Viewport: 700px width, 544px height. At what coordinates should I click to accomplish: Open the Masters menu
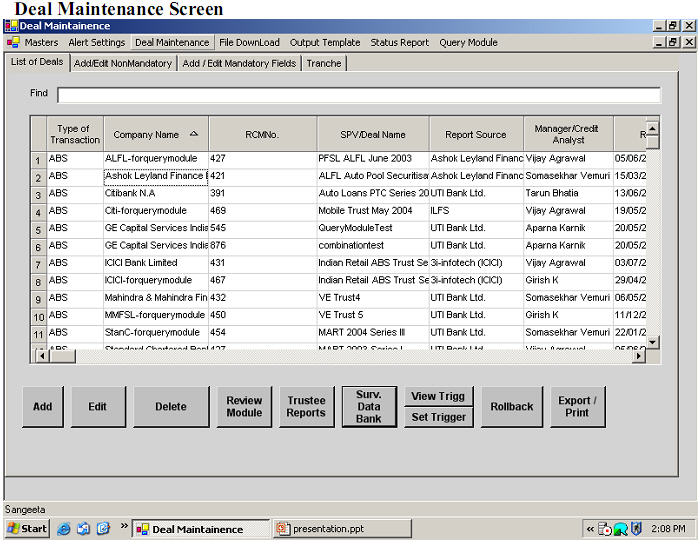pos(41,42)
